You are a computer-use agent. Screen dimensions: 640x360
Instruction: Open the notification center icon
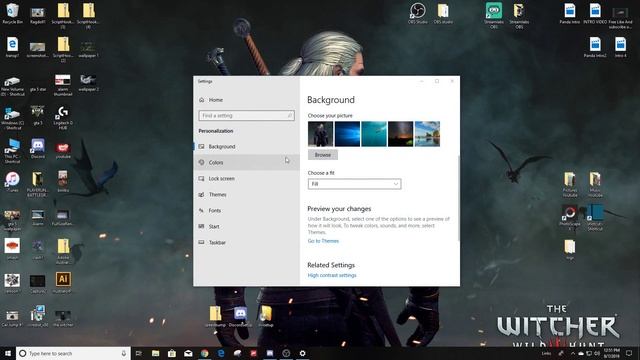[629, 353]
